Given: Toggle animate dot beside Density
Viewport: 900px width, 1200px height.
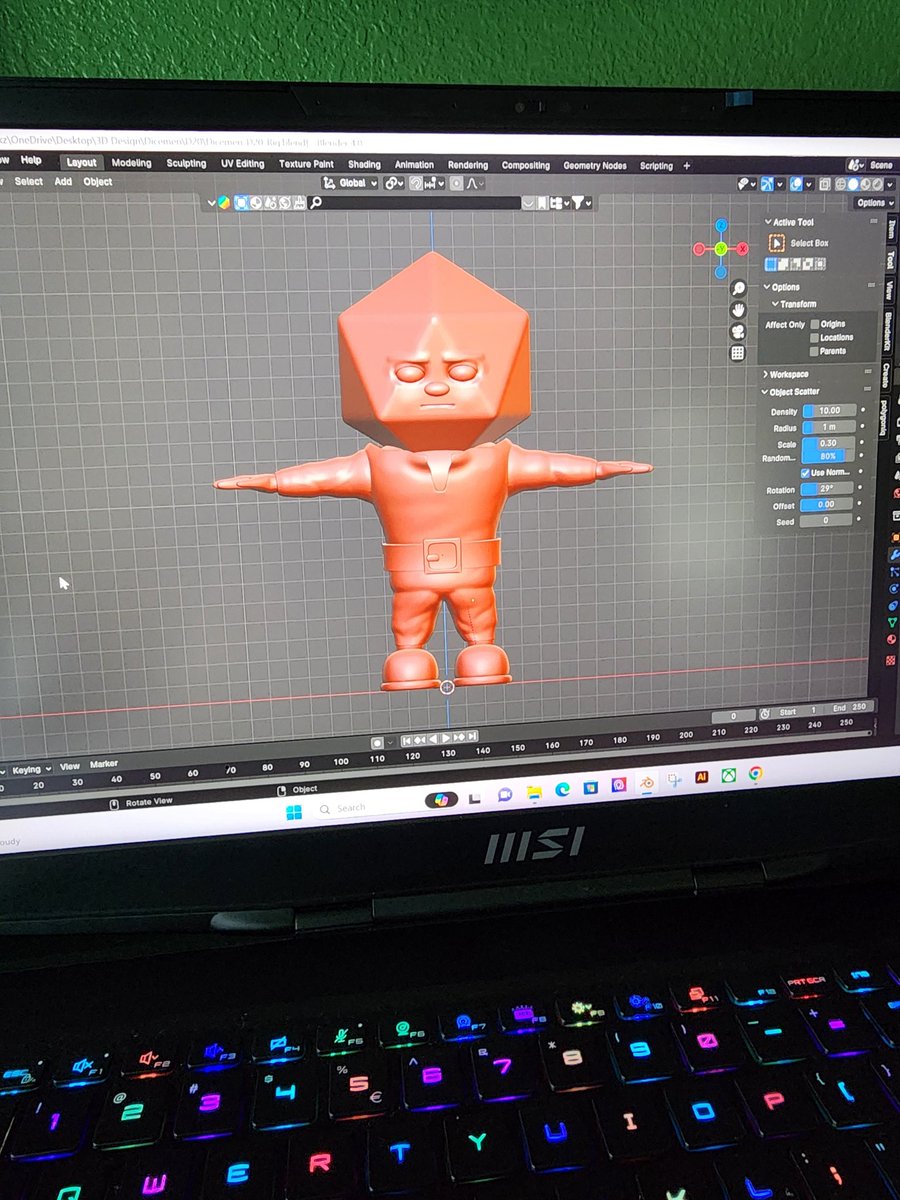Looking at the screenshot, I should [x=863, y=410].
